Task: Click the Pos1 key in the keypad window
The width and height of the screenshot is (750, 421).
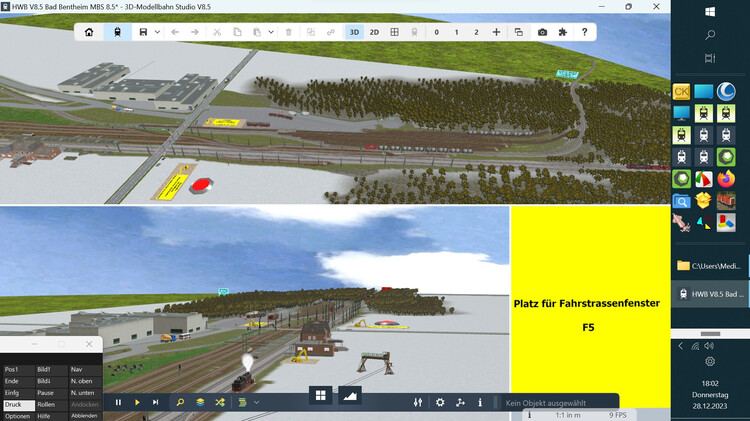Action: (18, 369)
